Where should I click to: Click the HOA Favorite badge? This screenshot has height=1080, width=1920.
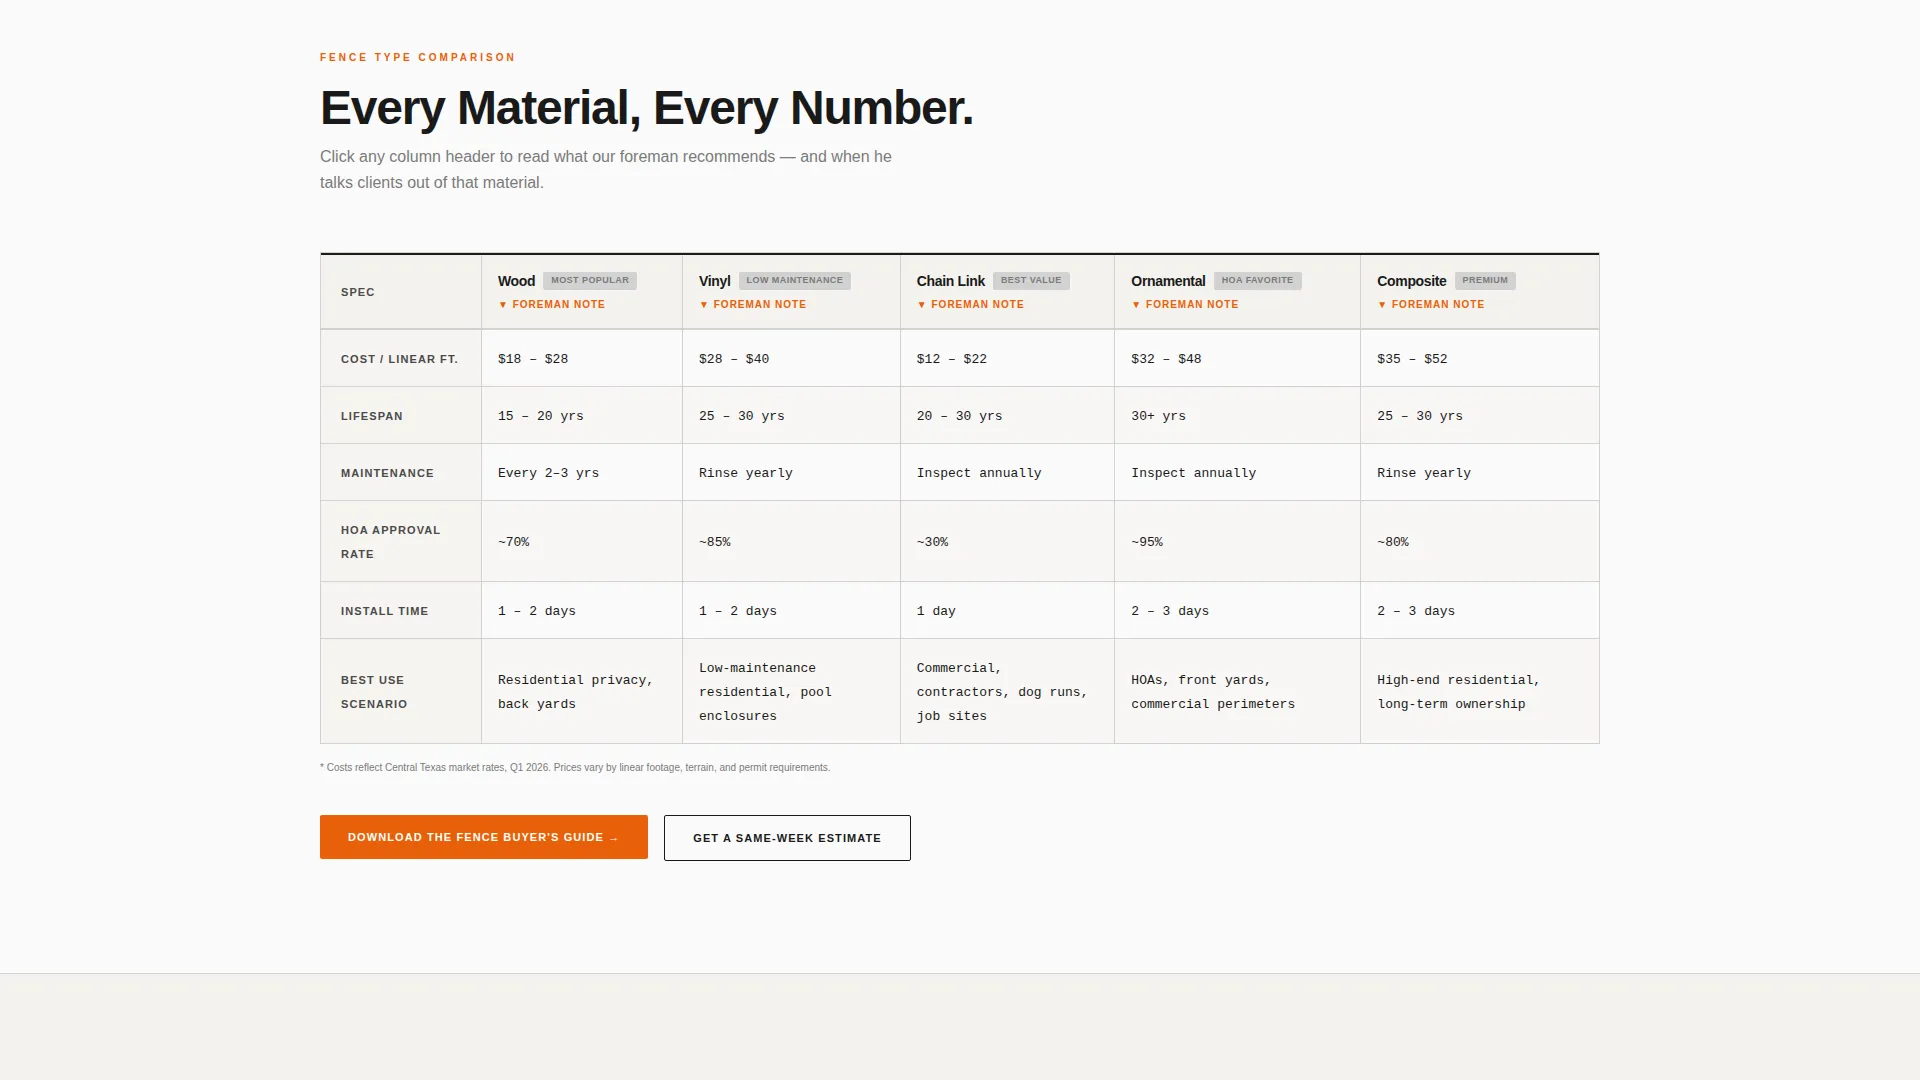[x=1257, y=281]
